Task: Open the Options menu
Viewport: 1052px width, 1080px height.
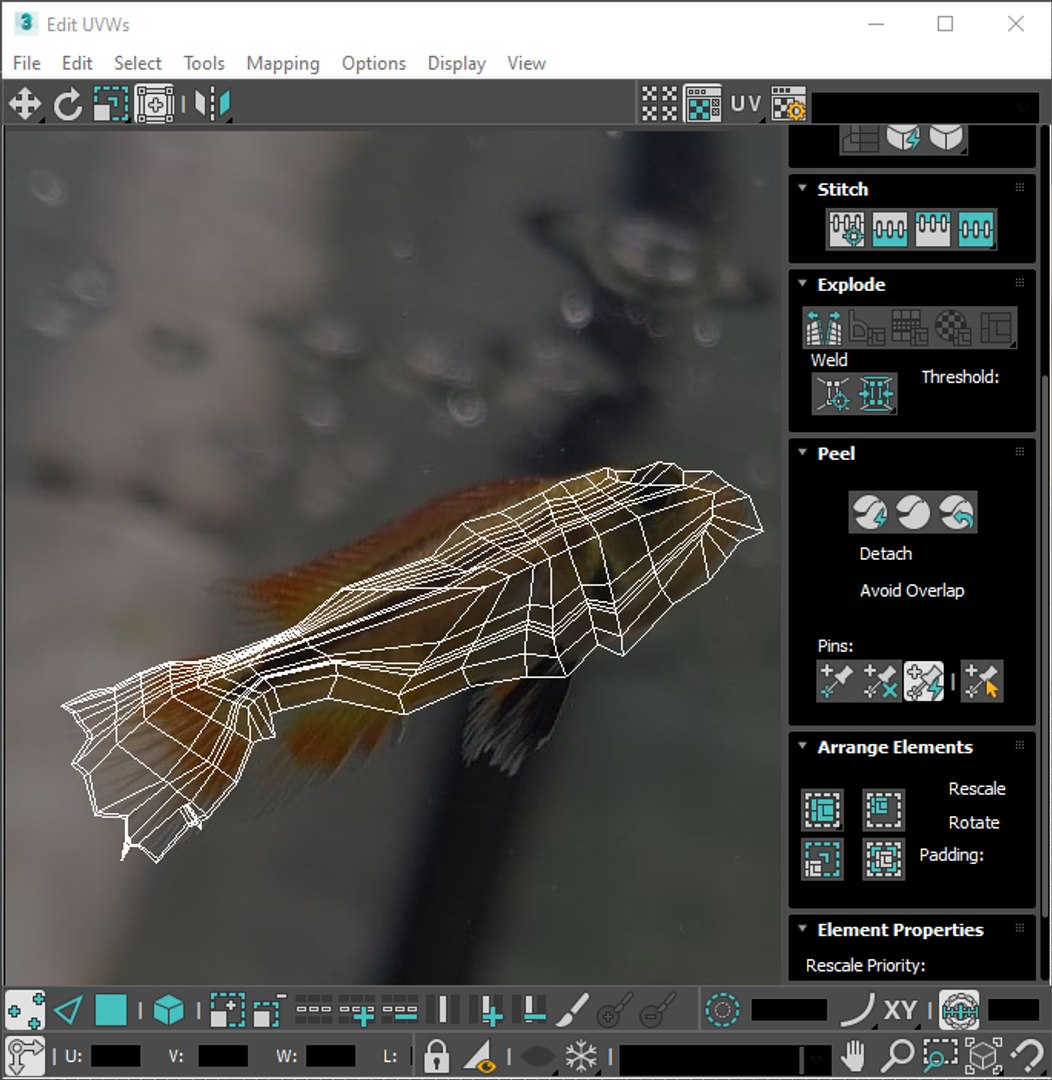Action: (x=374, y=63)
